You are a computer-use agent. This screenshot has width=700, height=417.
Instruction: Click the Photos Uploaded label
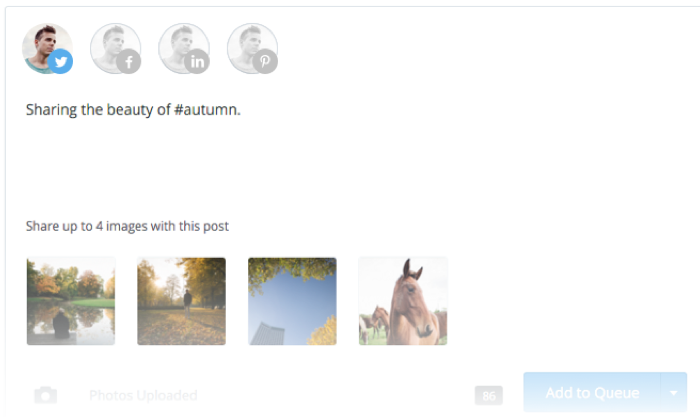point(143,396)
